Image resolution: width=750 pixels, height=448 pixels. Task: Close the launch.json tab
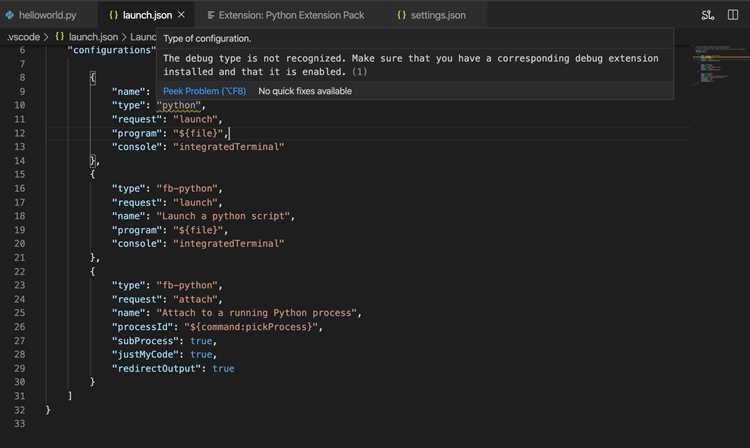(181, 15)
